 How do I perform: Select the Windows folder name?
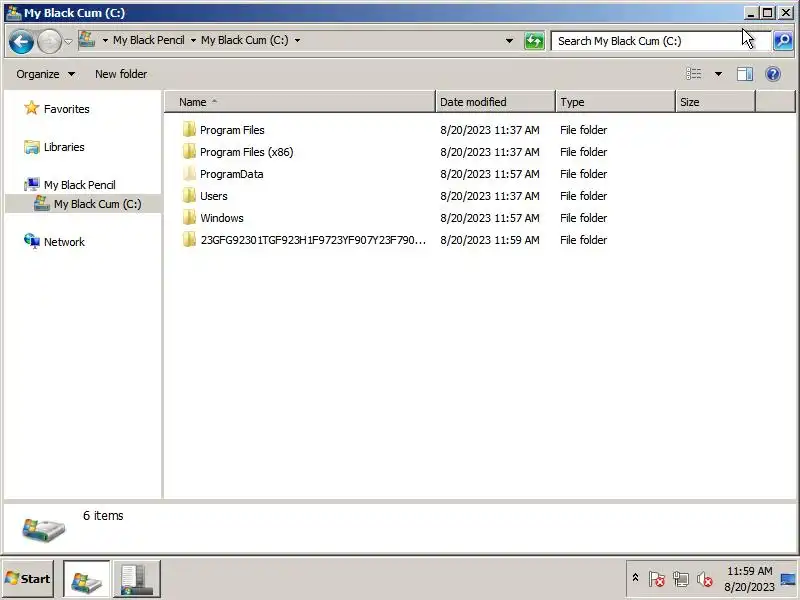coord(222,218)
